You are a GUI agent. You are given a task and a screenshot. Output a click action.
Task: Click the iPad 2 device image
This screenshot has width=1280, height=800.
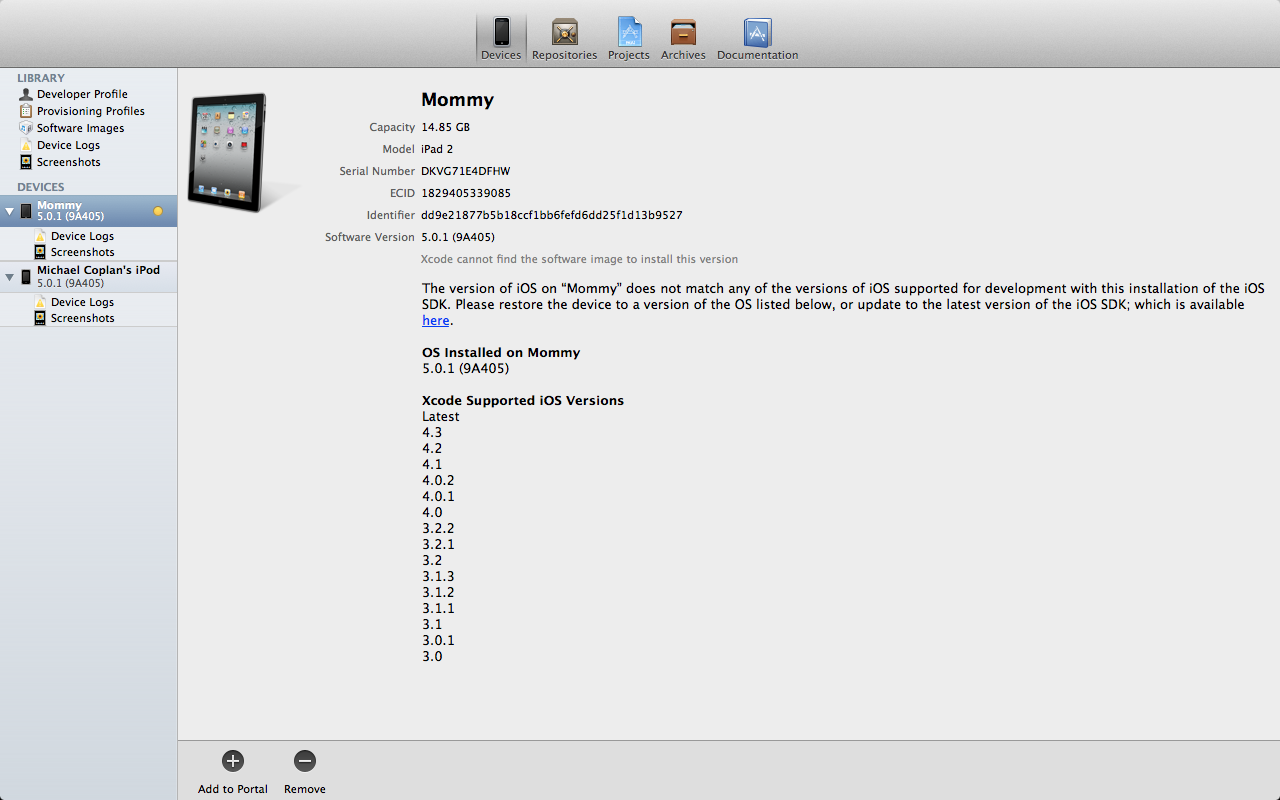[230, 152]
